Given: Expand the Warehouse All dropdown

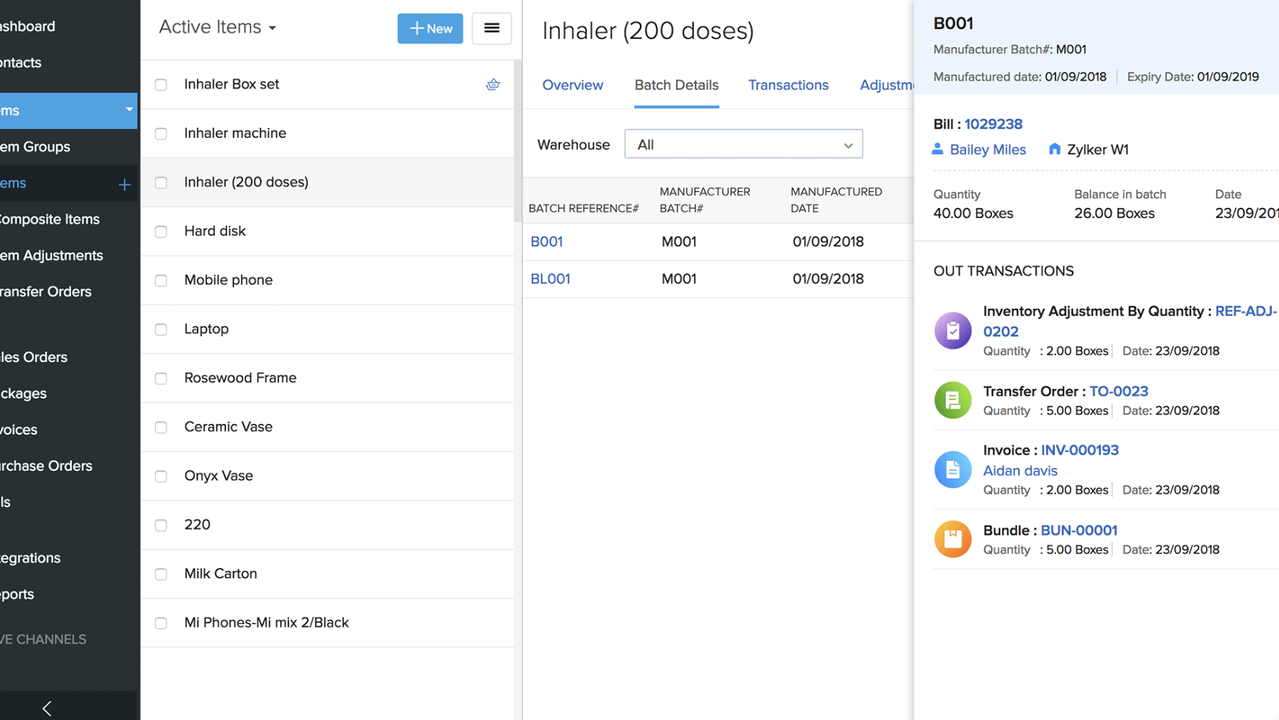Looking at the screenshot, I should coord(743,145).
